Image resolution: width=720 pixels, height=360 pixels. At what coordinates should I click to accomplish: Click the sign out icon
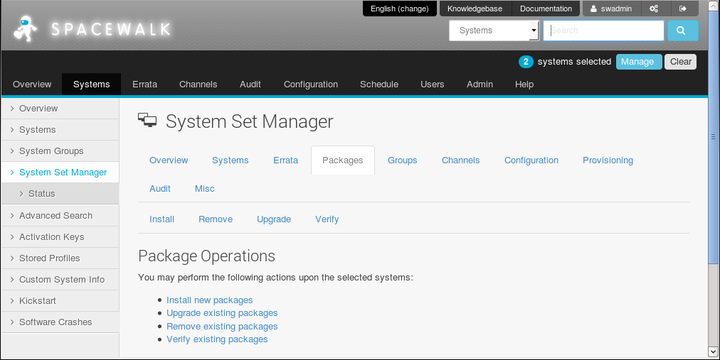click(x=682, y=9)
